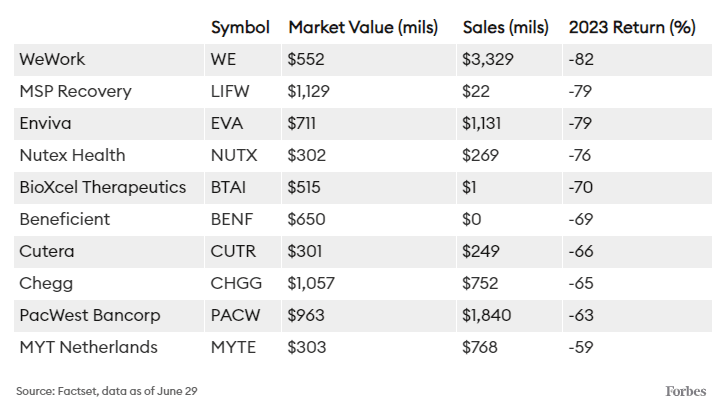Click the MYT Netherlands name

click(88, 347)
